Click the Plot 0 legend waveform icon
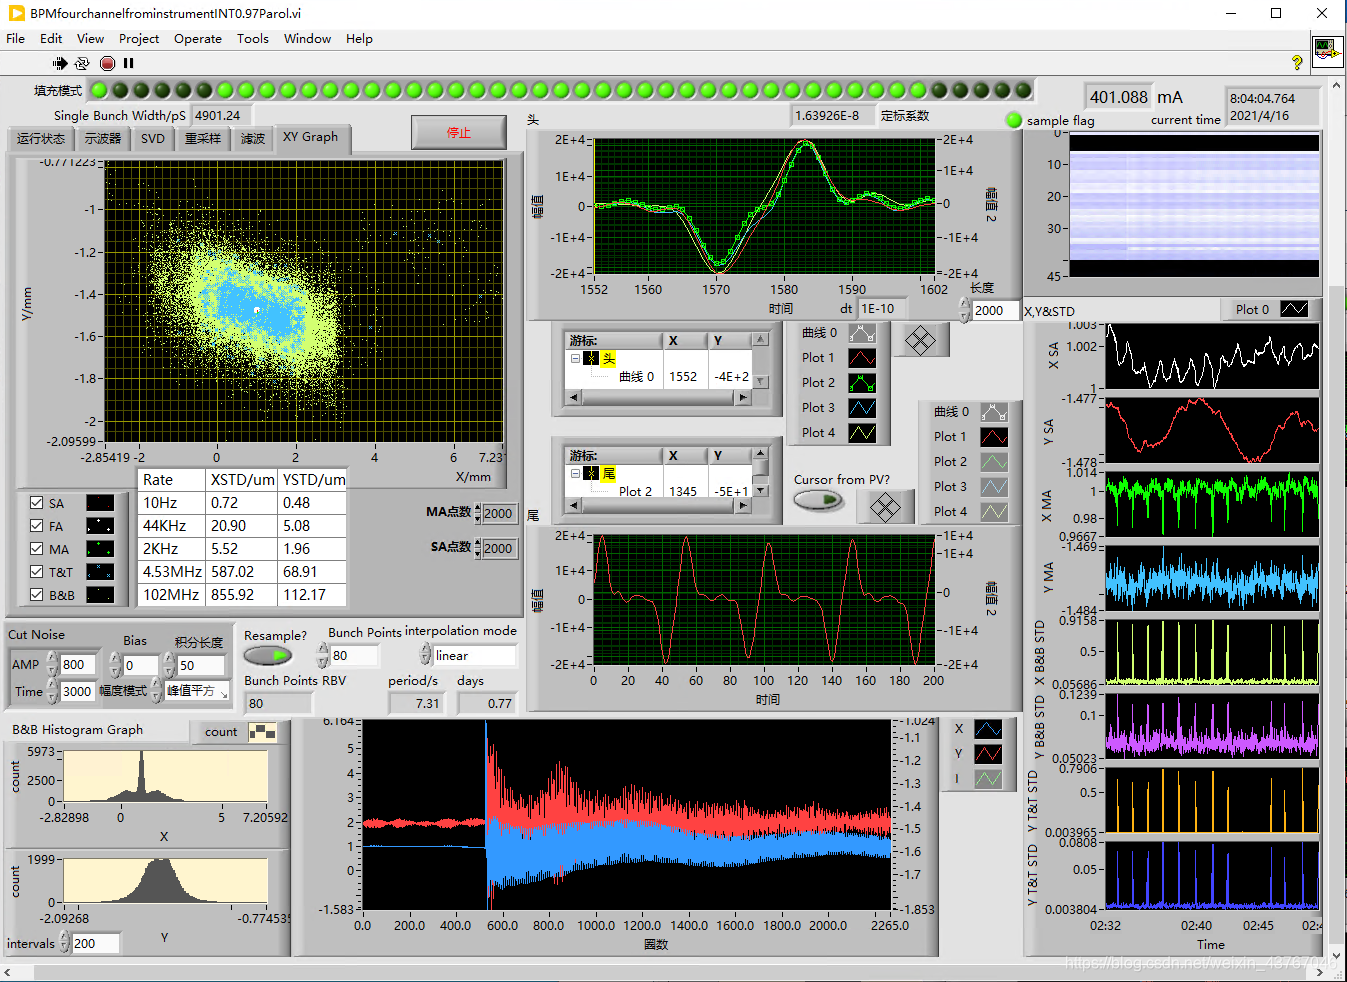 pyautogui.click(x=1294, y=309)
